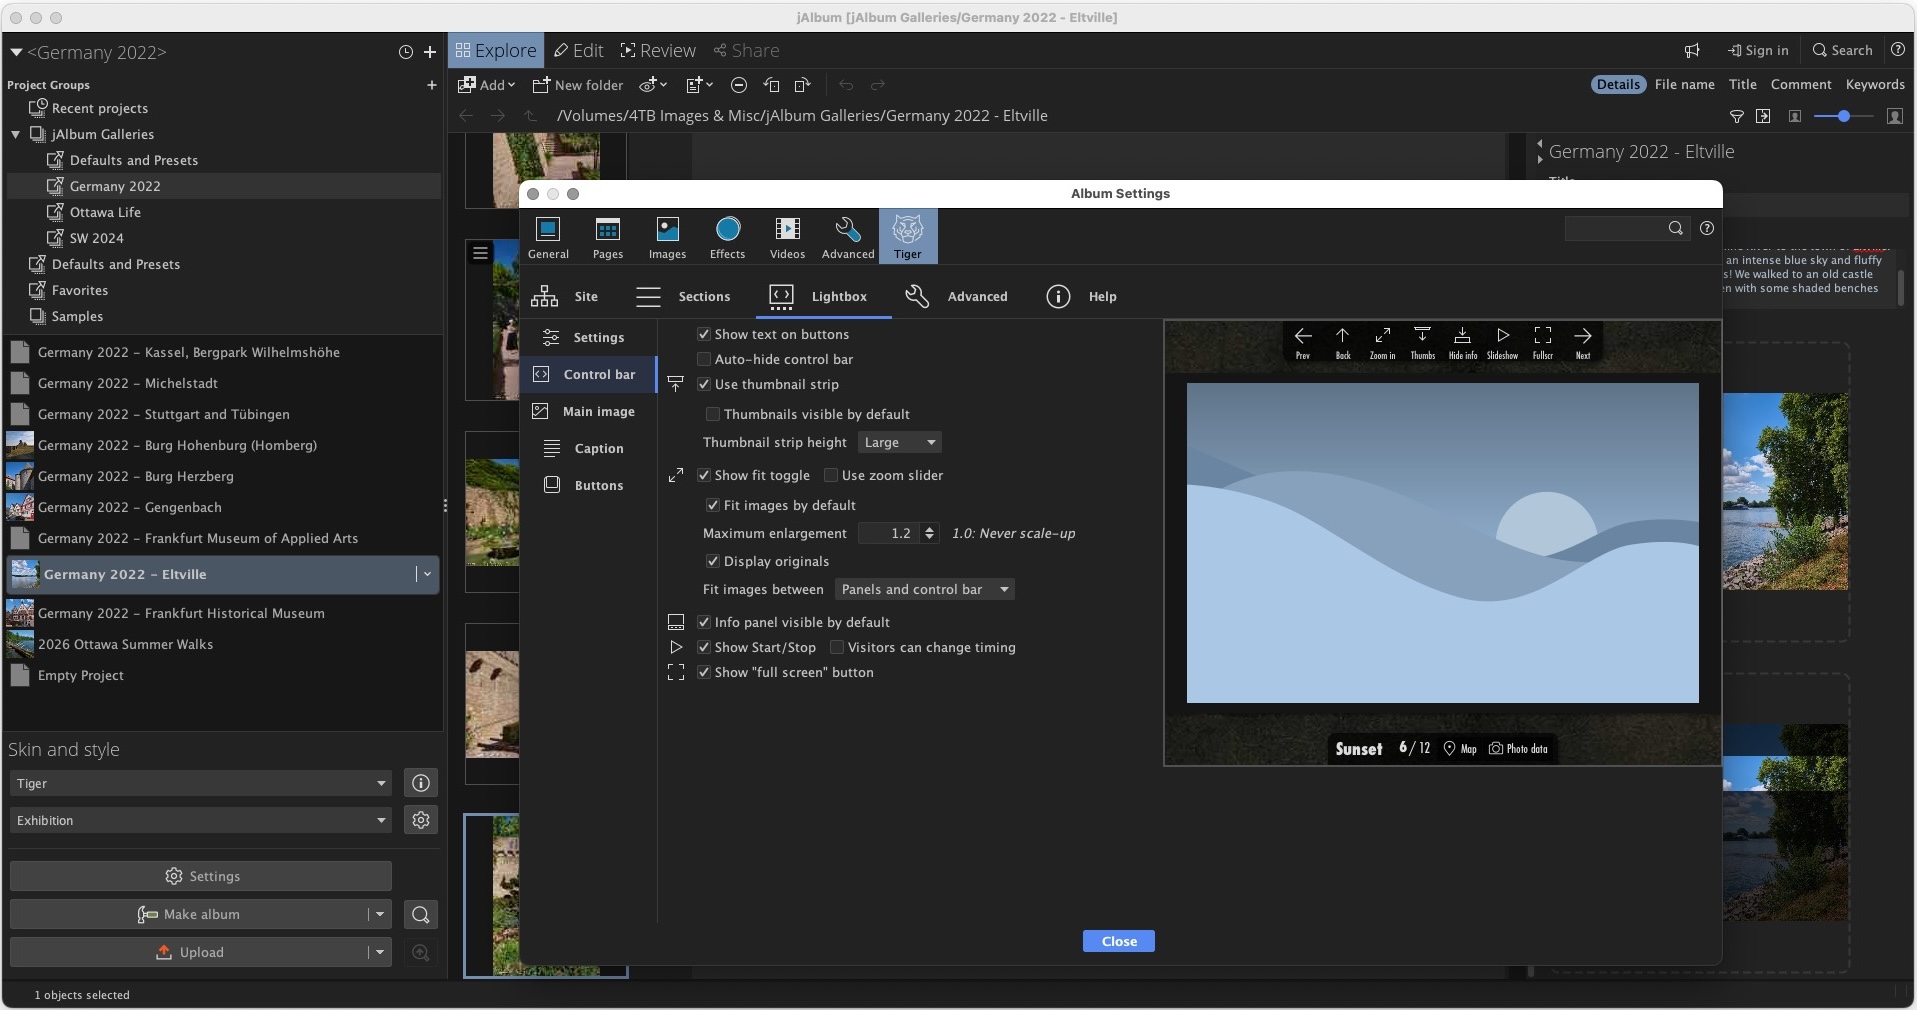Toggle Show text on buttons checkbox
The image size is (1917, 1010).
[704, 334]
